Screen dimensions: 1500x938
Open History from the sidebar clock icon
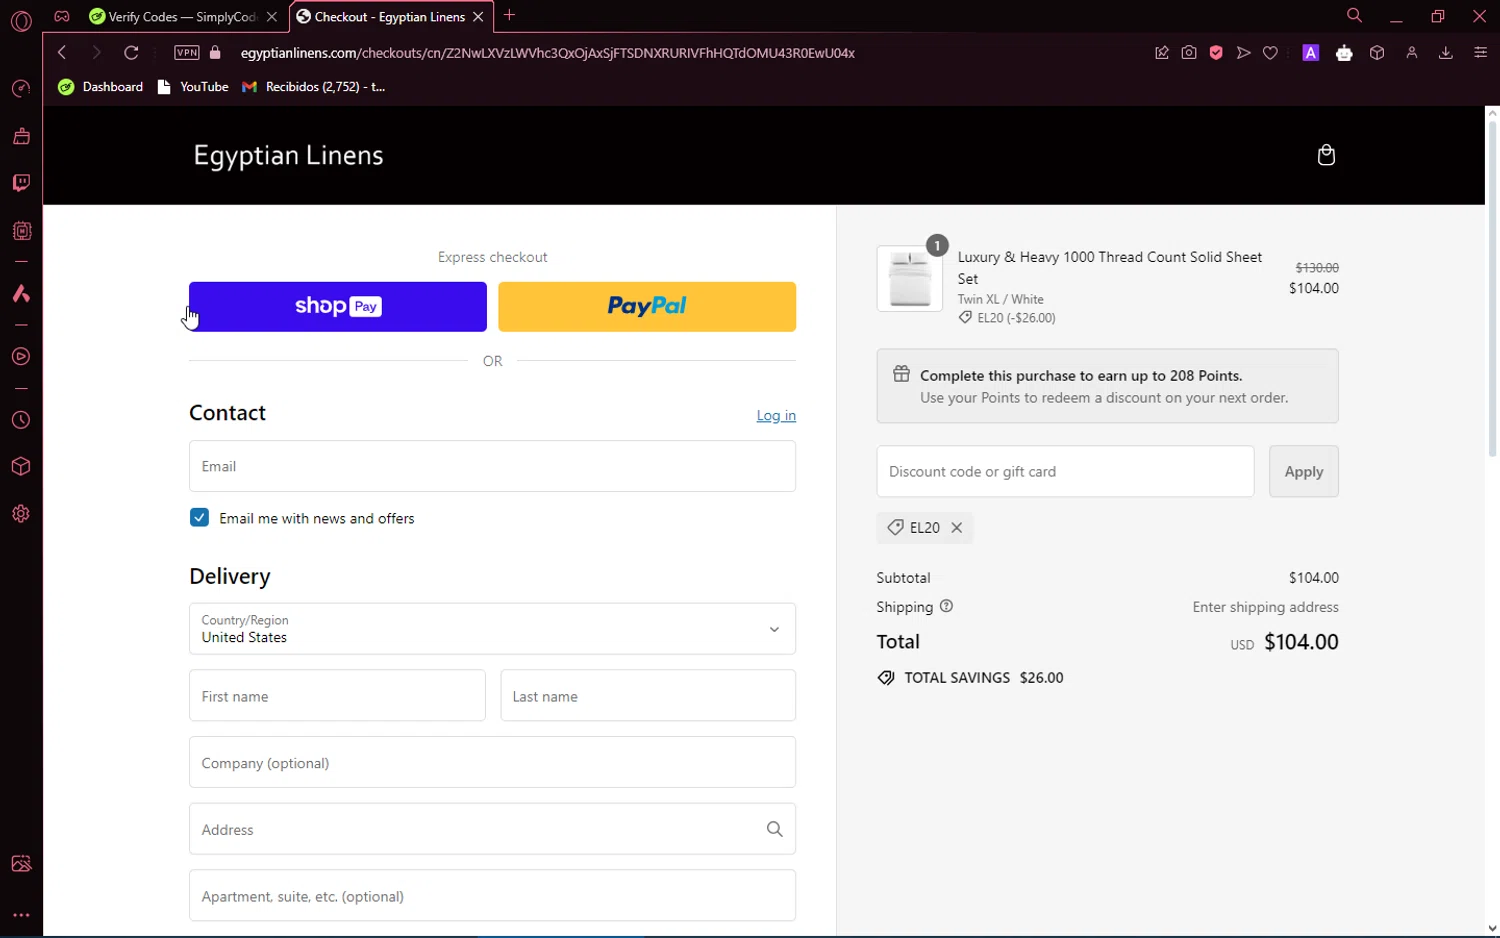point(21,421)
